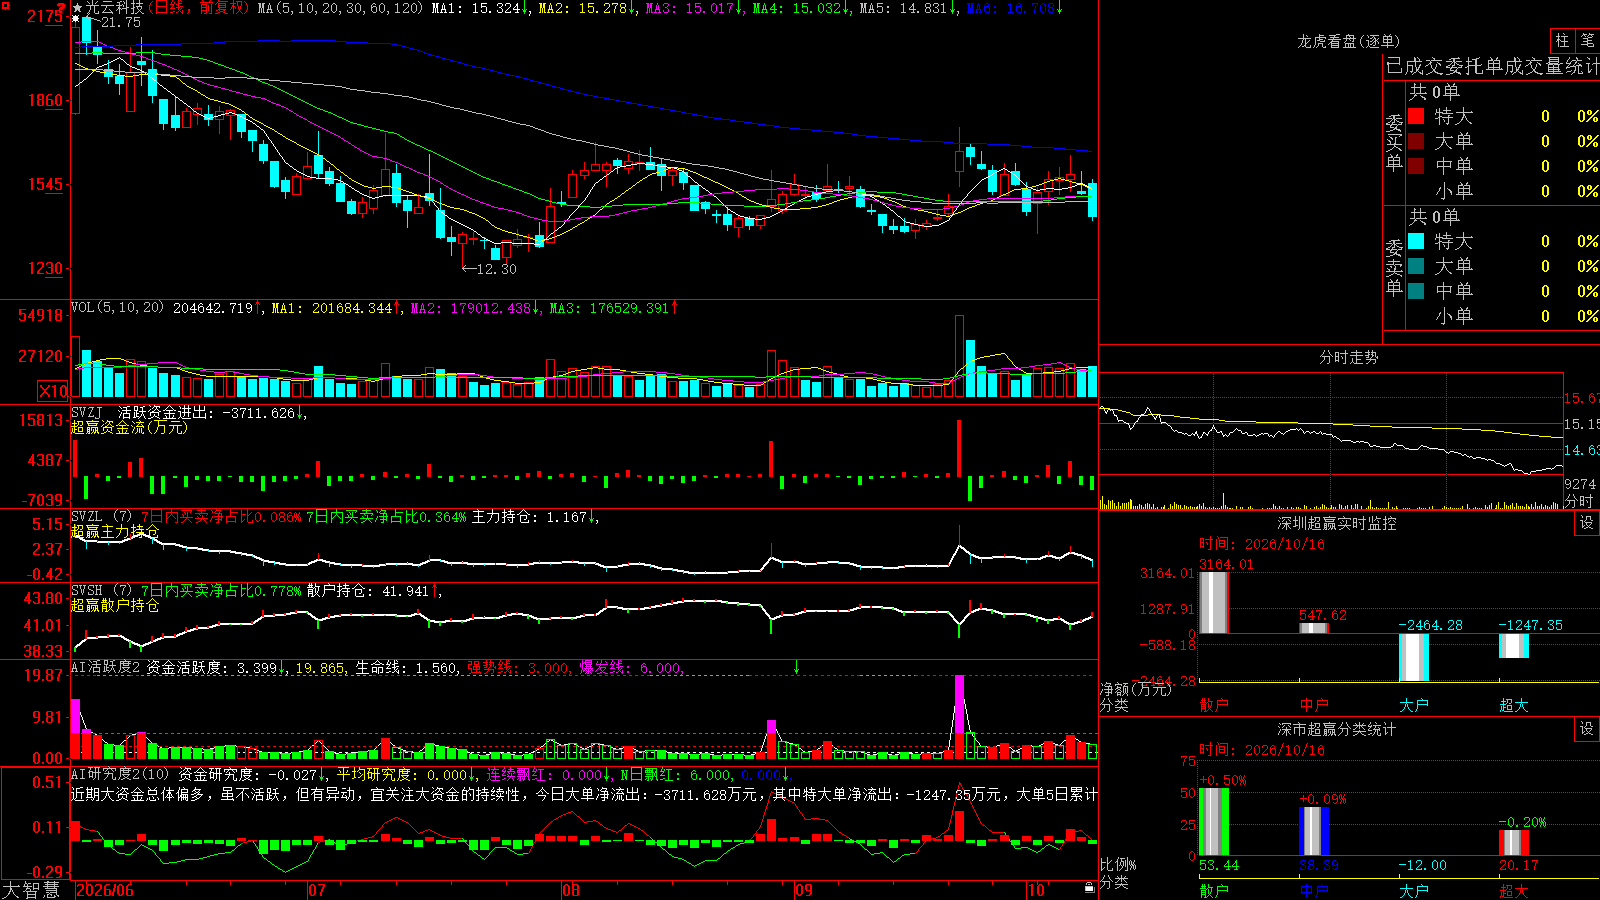Open settings 设 for 深市超赢分类统计
The height and width of the screenshot is (900, 1600).
tap(1587, 729)
